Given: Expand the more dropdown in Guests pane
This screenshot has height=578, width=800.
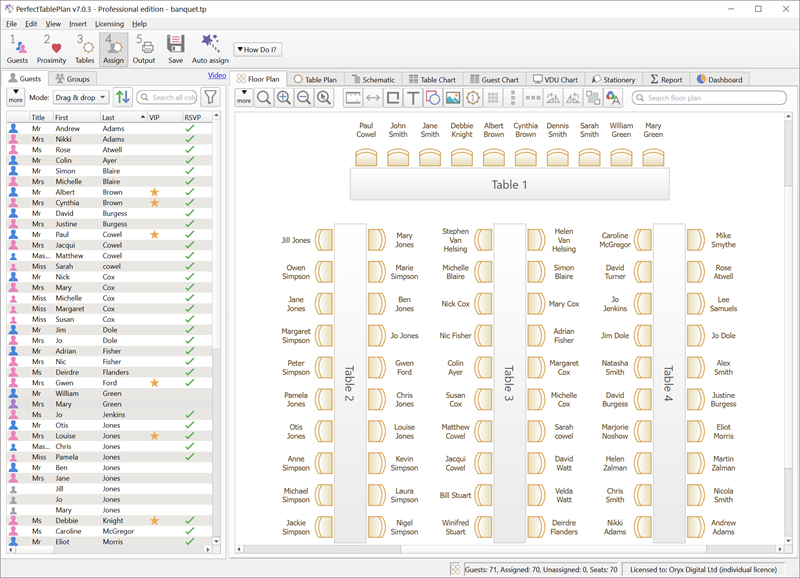Looking at the screenshot, I should [x=15, y=97].
